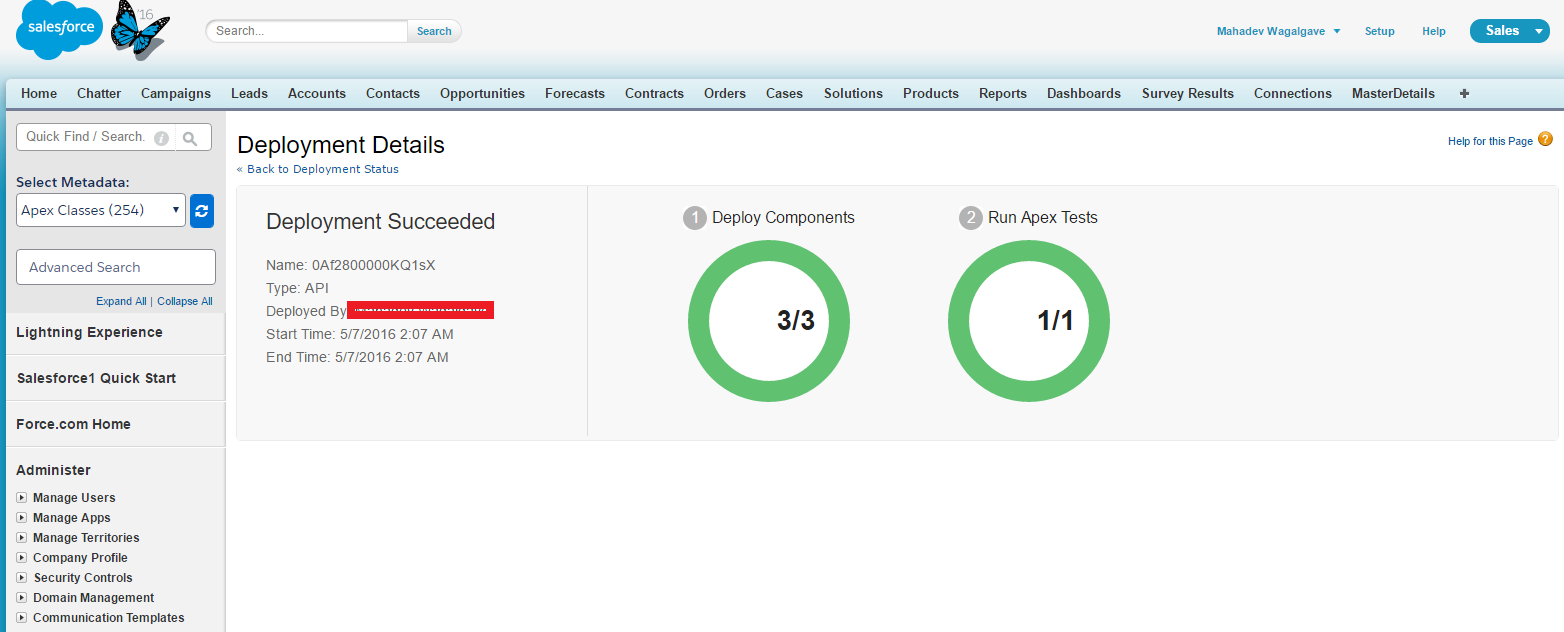Expand the Security Controls section arrow

(x=22, y=578)
